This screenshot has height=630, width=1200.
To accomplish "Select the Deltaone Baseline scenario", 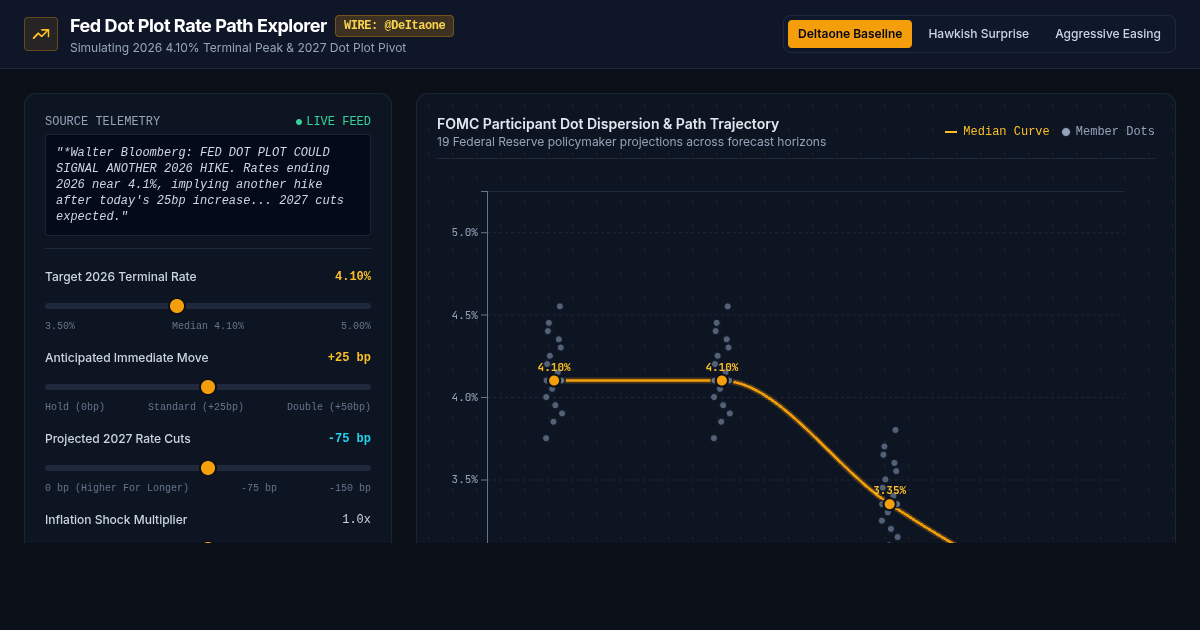I will click(850, 34).
